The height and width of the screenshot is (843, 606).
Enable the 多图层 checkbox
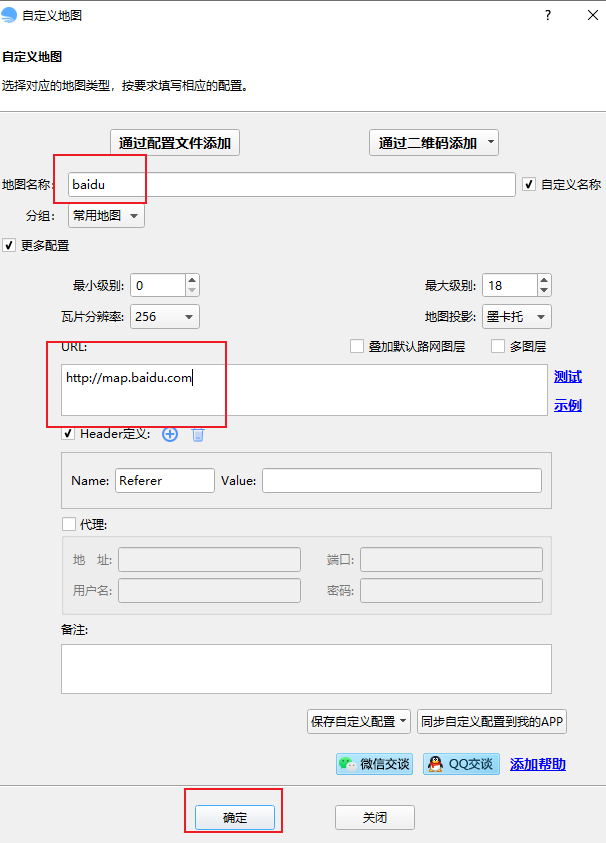tap(498, 346)
